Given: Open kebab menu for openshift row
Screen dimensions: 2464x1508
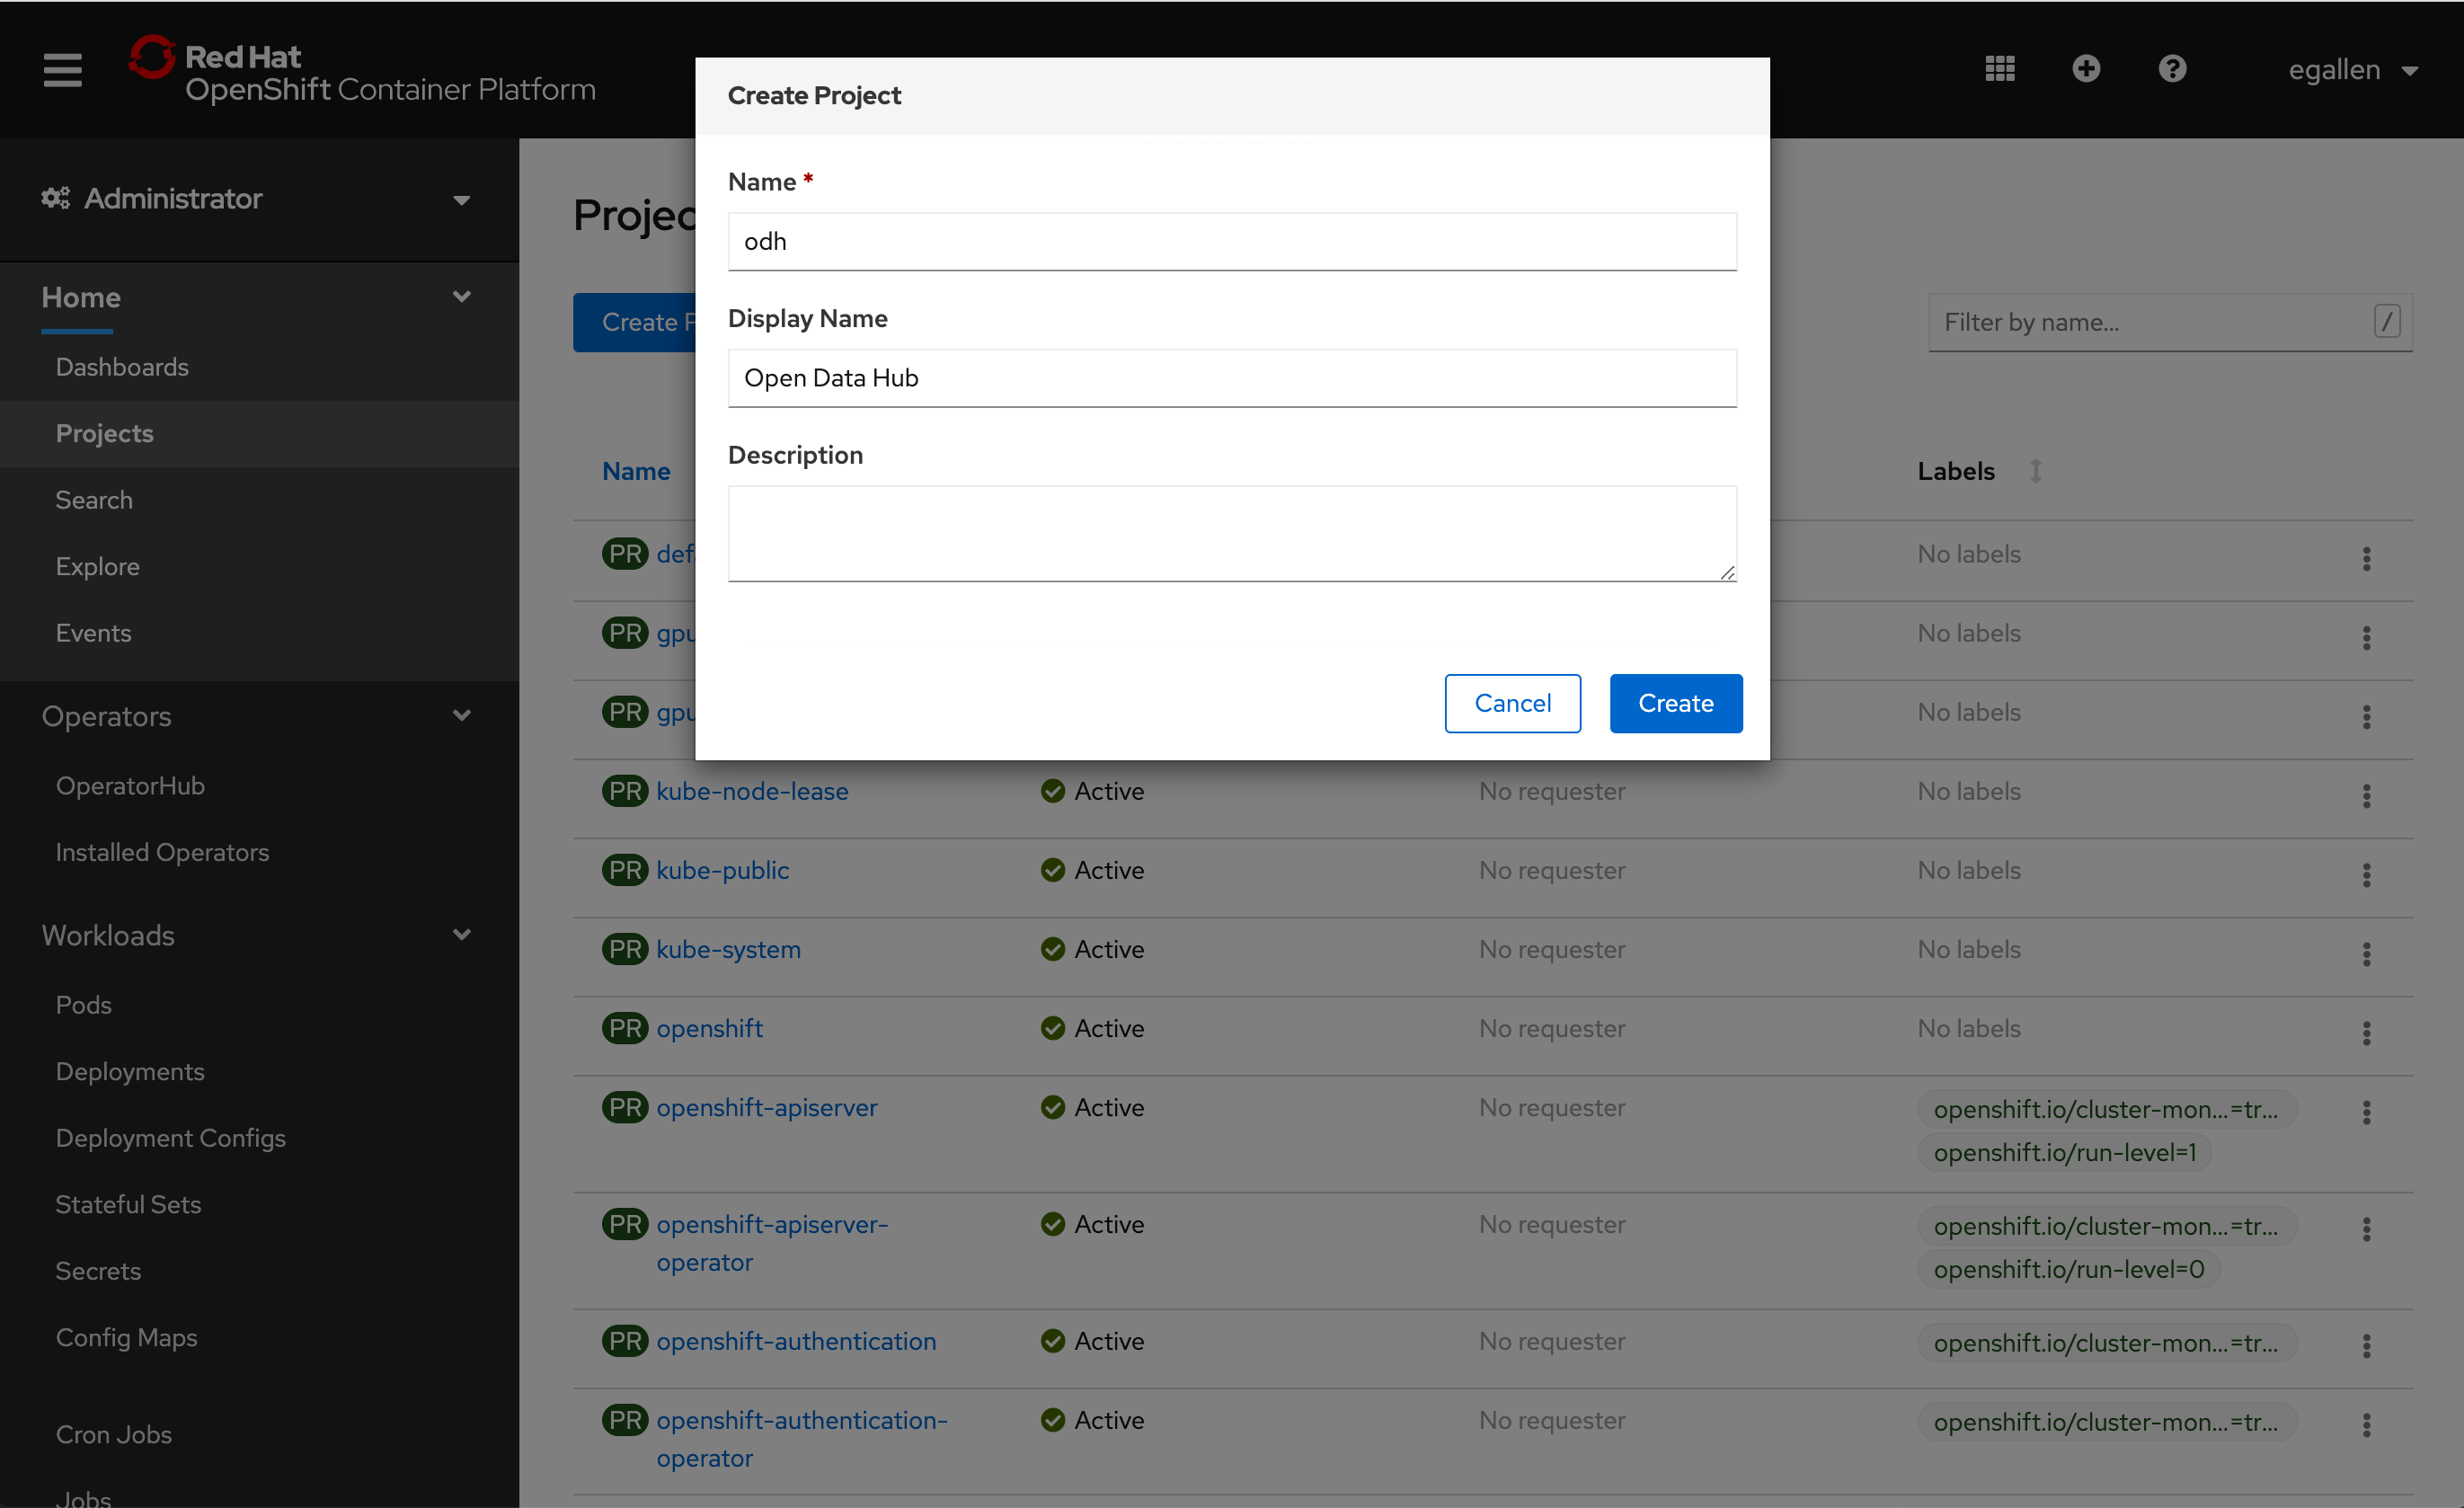Looking at the screenshot, I should (2367, 1033).
